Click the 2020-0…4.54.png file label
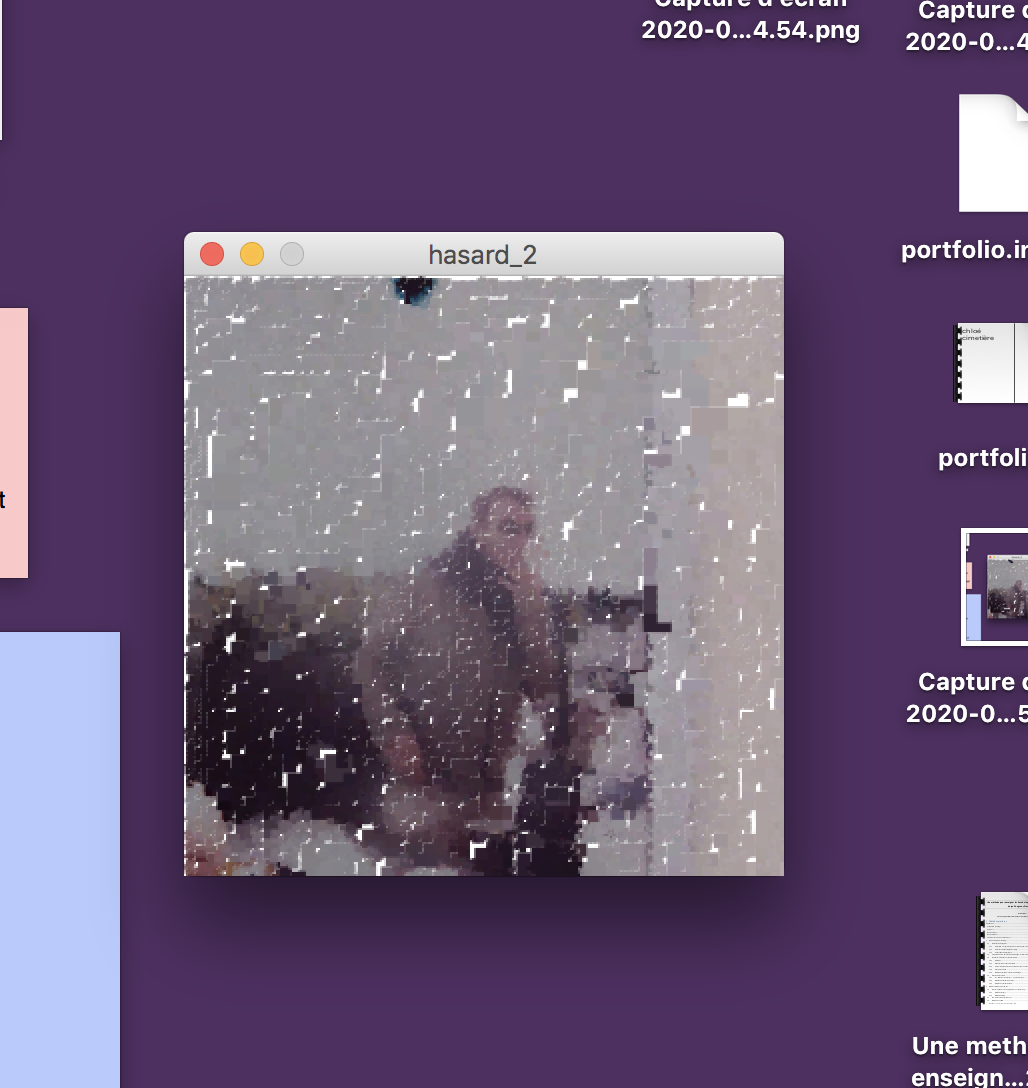Screen dimensions: 1028x1088 750,30
